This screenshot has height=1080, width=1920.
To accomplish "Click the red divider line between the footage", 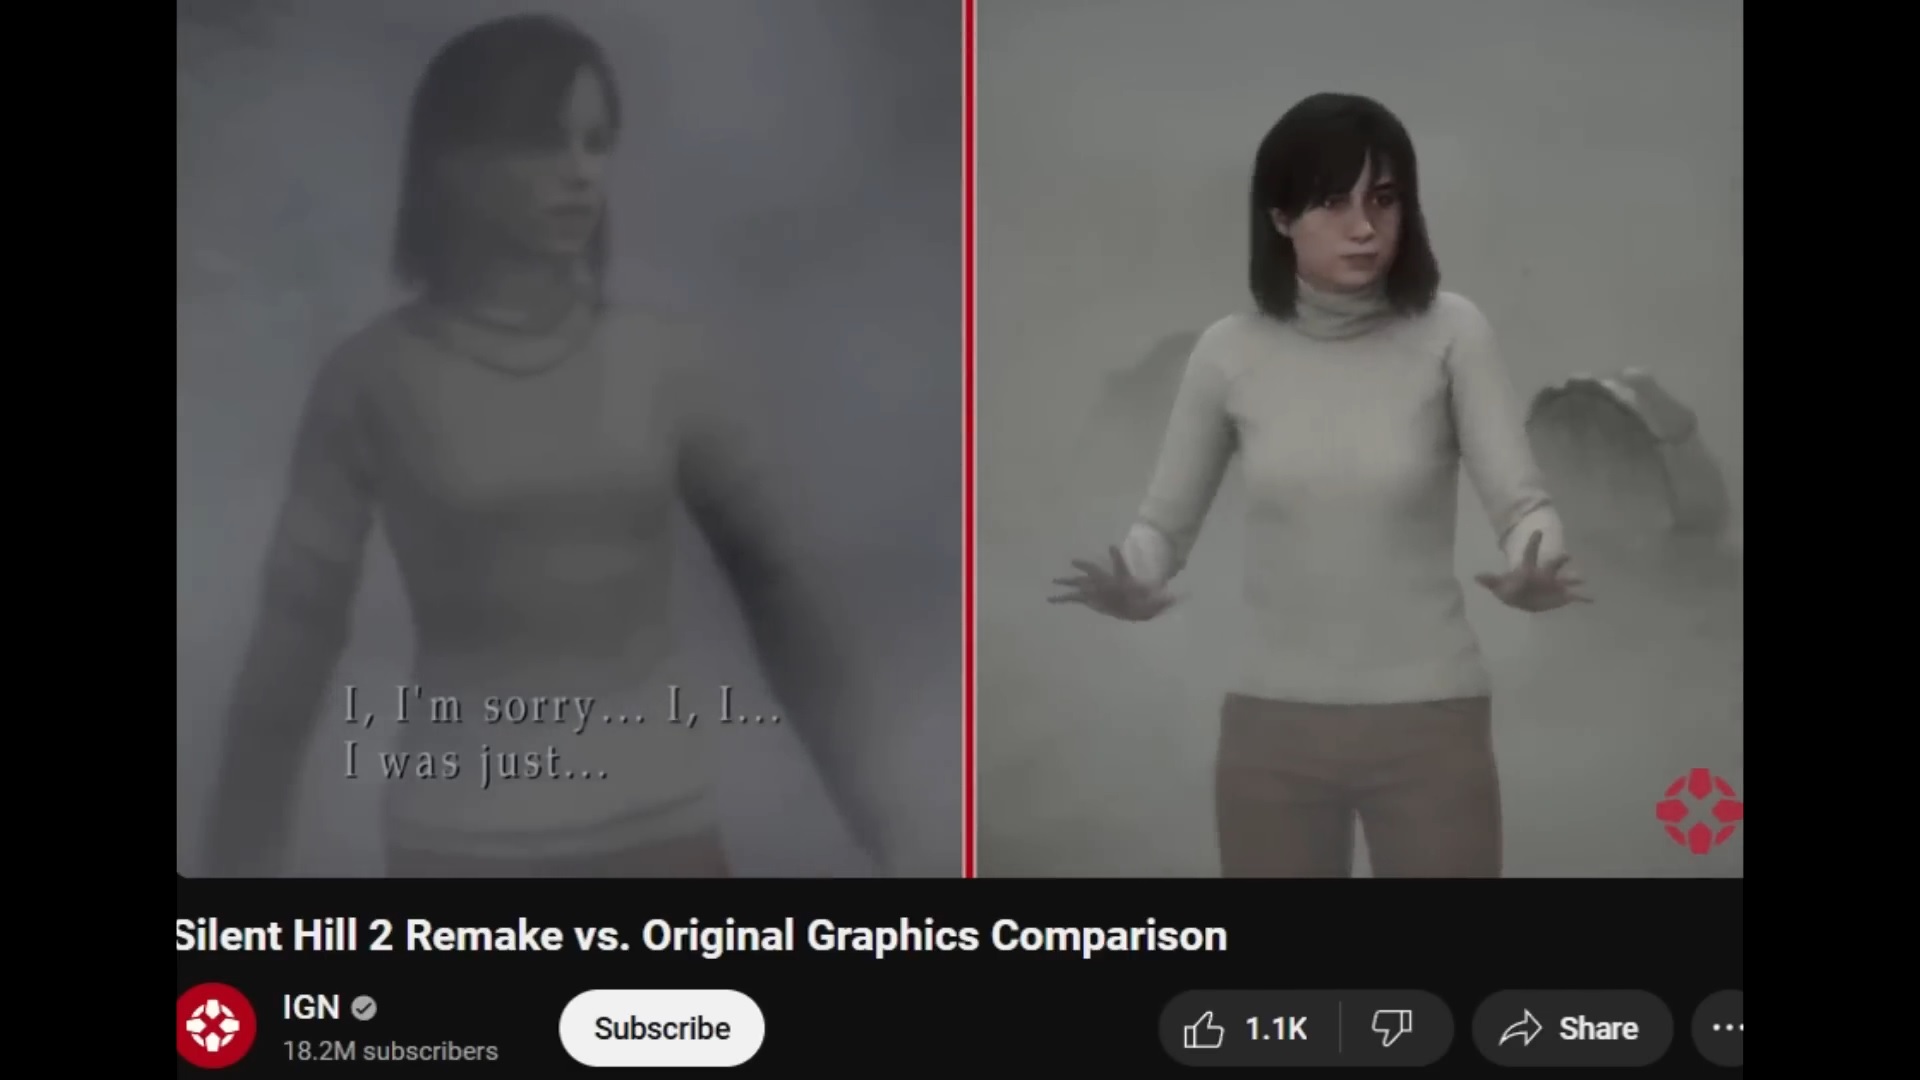I will 968,440.
